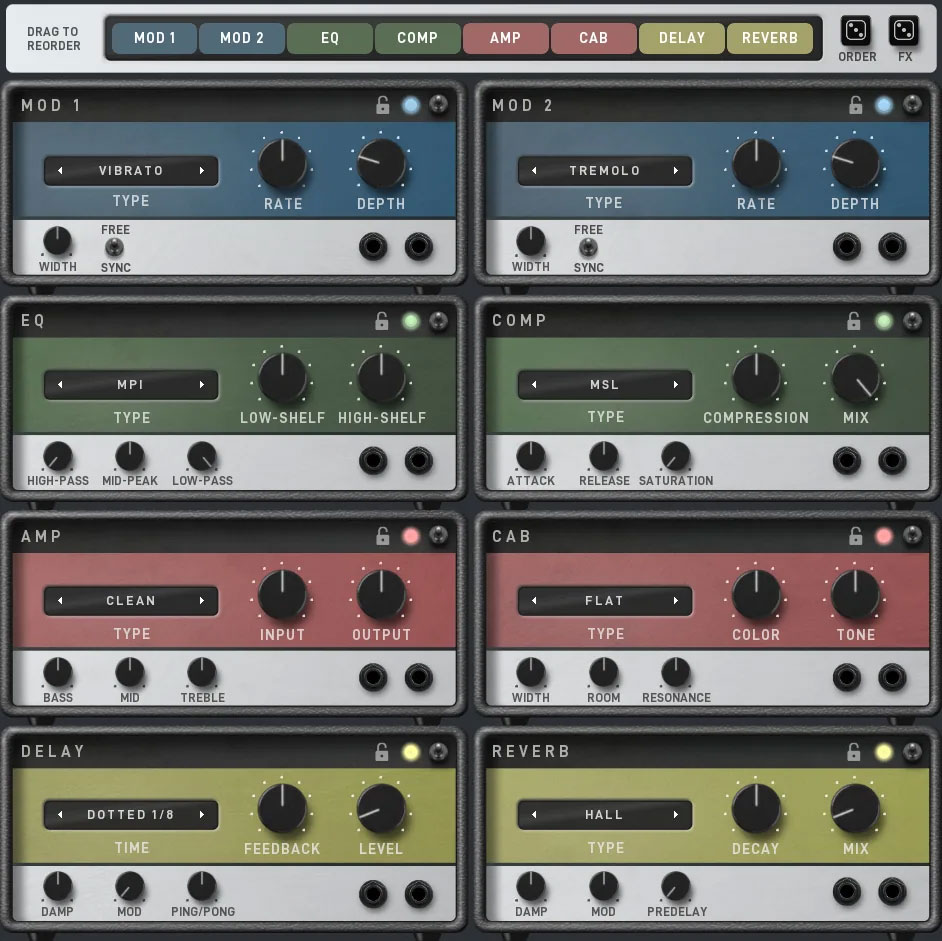Screen dimensions: 942x941
Task: Toggle the blue power LED on MOD 2
Action: (883, 104)
